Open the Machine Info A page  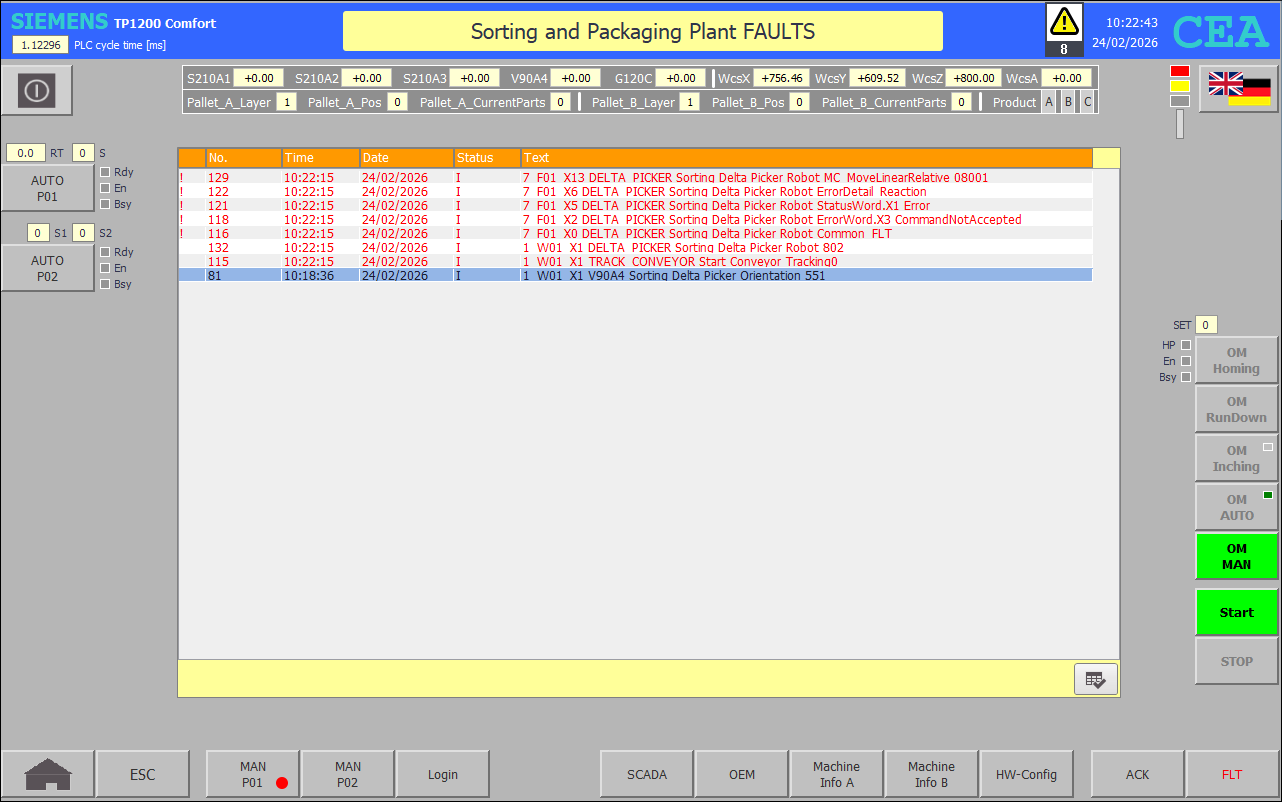[836, 774]
